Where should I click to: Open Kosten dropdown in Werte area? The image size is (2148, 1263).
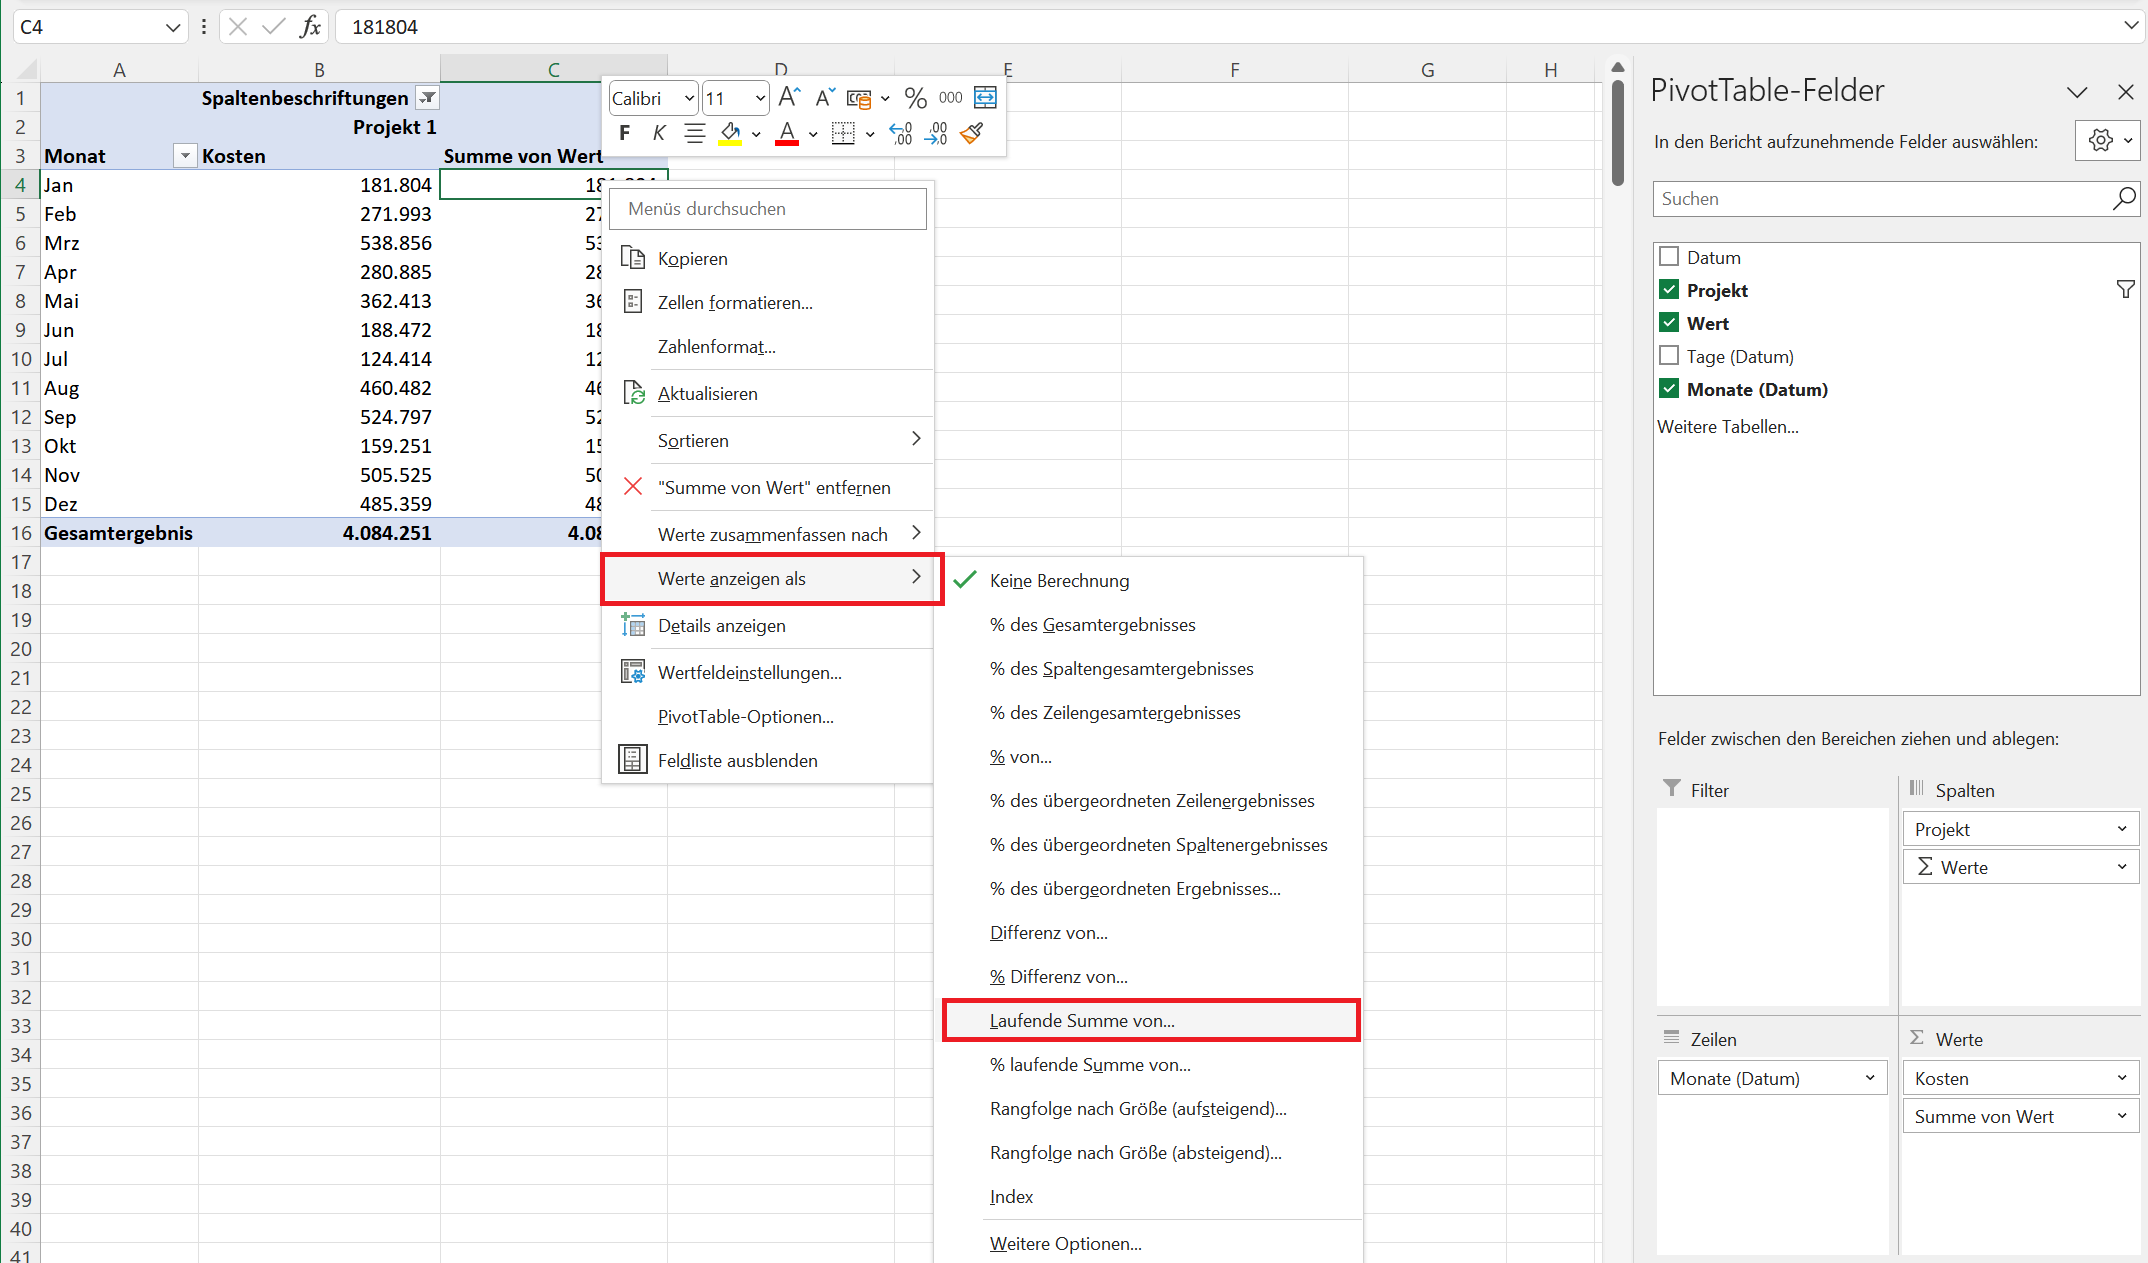click(2121, 1078)
